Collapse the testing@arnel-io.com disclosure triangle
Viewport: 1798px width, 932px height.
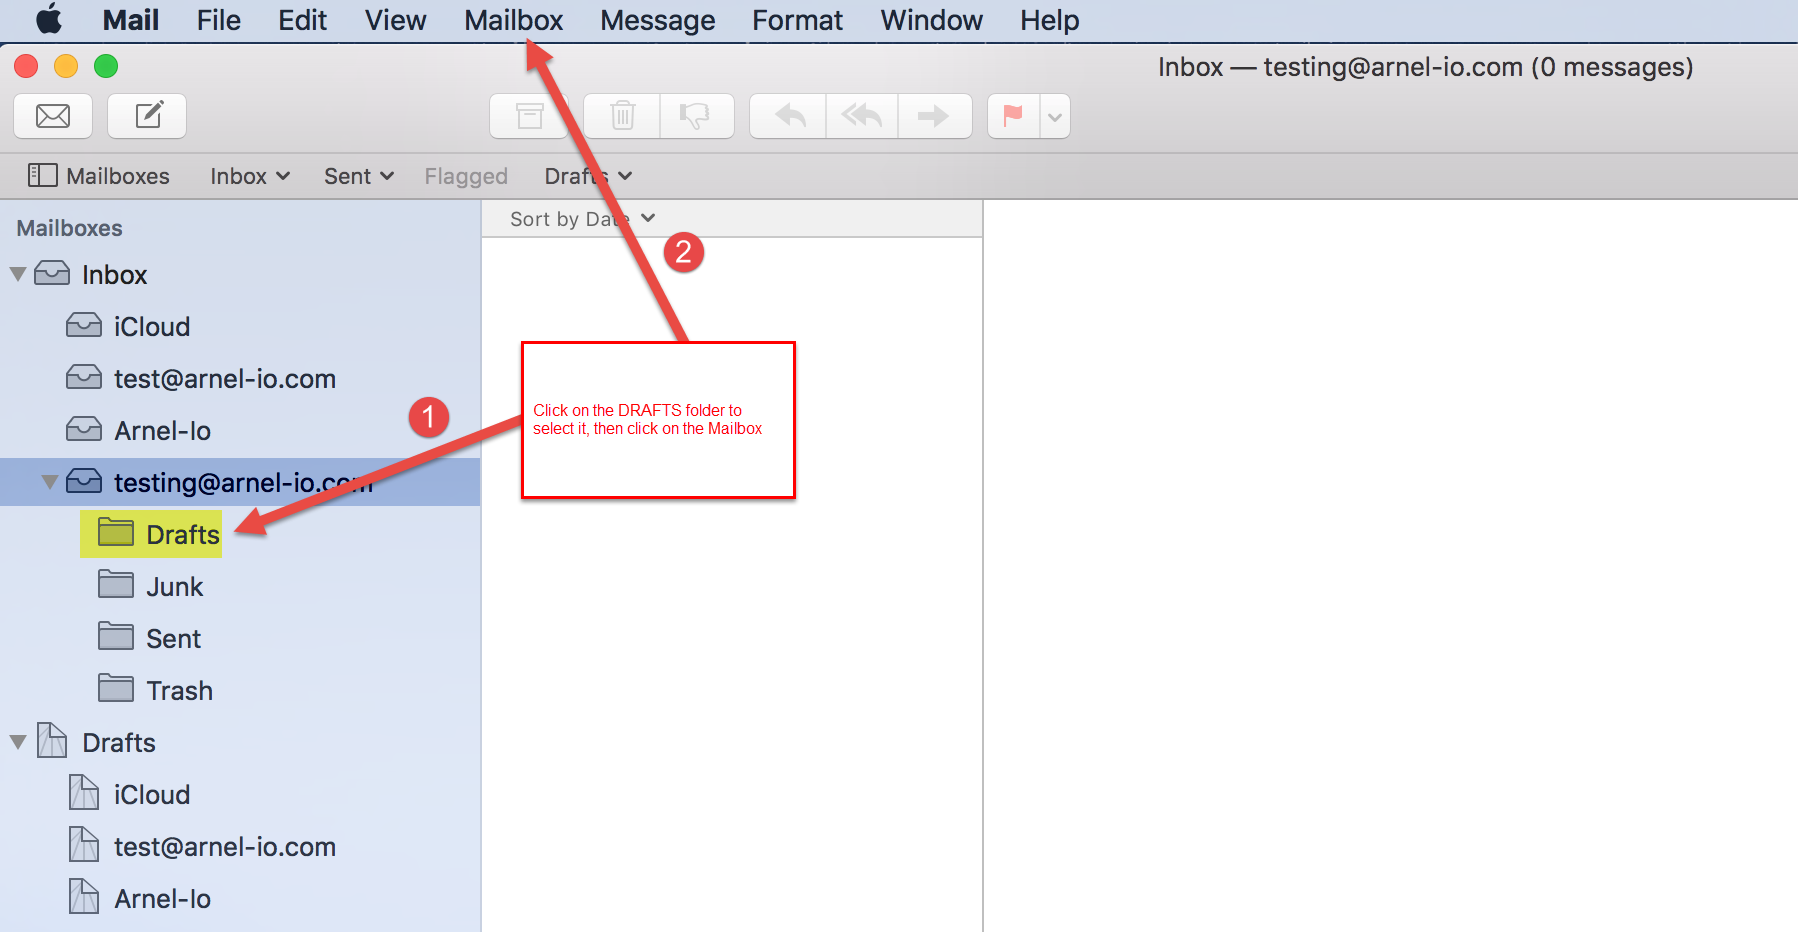coord(50,482)
